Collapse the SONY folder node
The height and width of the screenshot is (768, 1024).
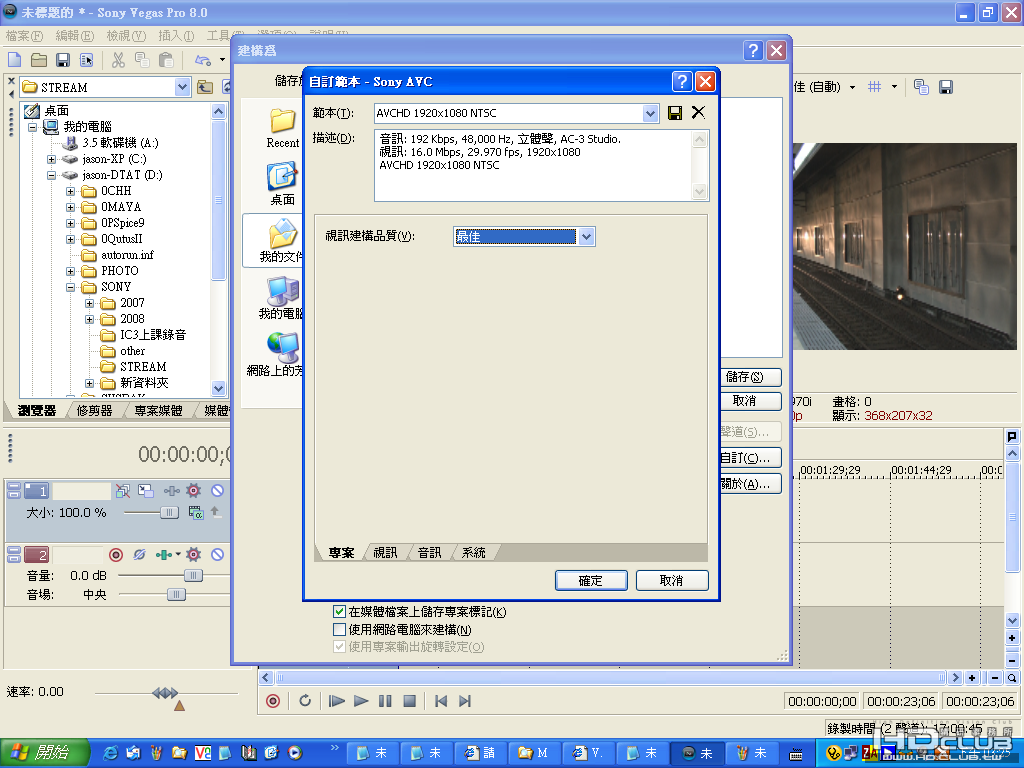pyautogui.click(x=71, y=287)
